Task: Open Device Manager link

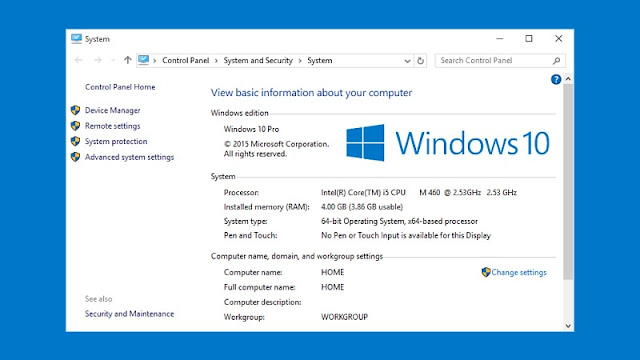Action: point(113,110)
